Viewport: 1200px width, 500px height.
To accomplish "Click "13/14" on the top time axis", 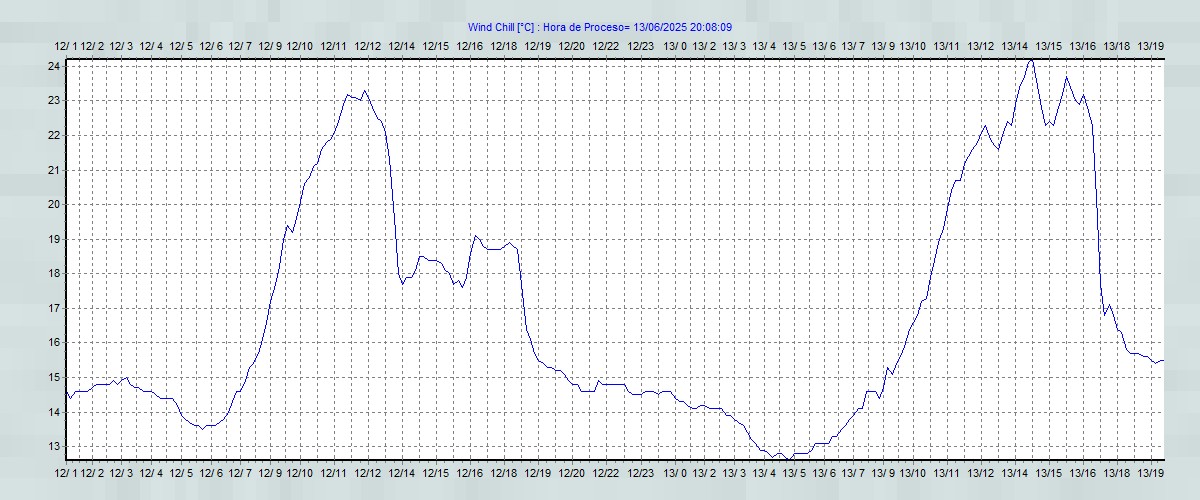I will click(x=1015, y=46).
